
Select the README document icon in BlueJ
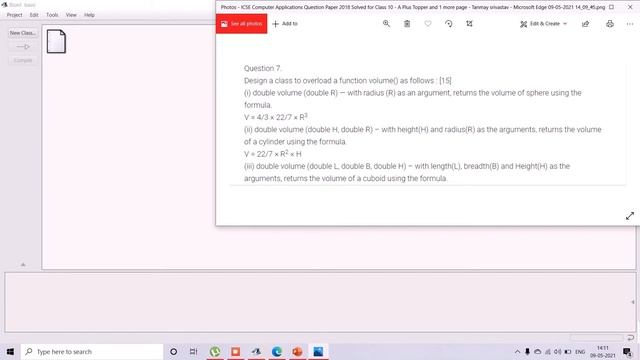point(56,41)
